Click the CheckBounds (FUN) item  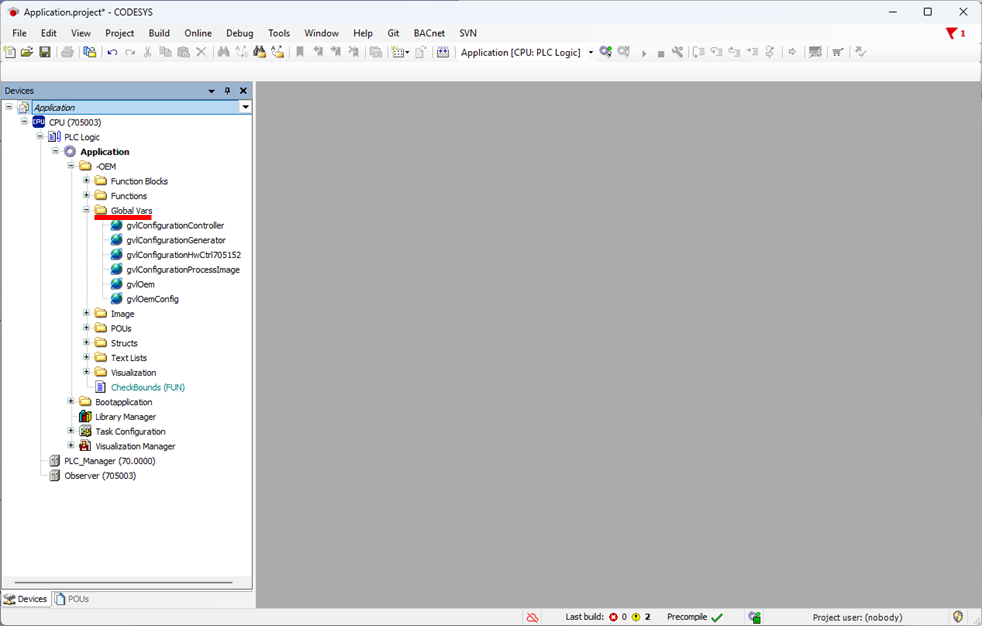[x=147, y=387]
